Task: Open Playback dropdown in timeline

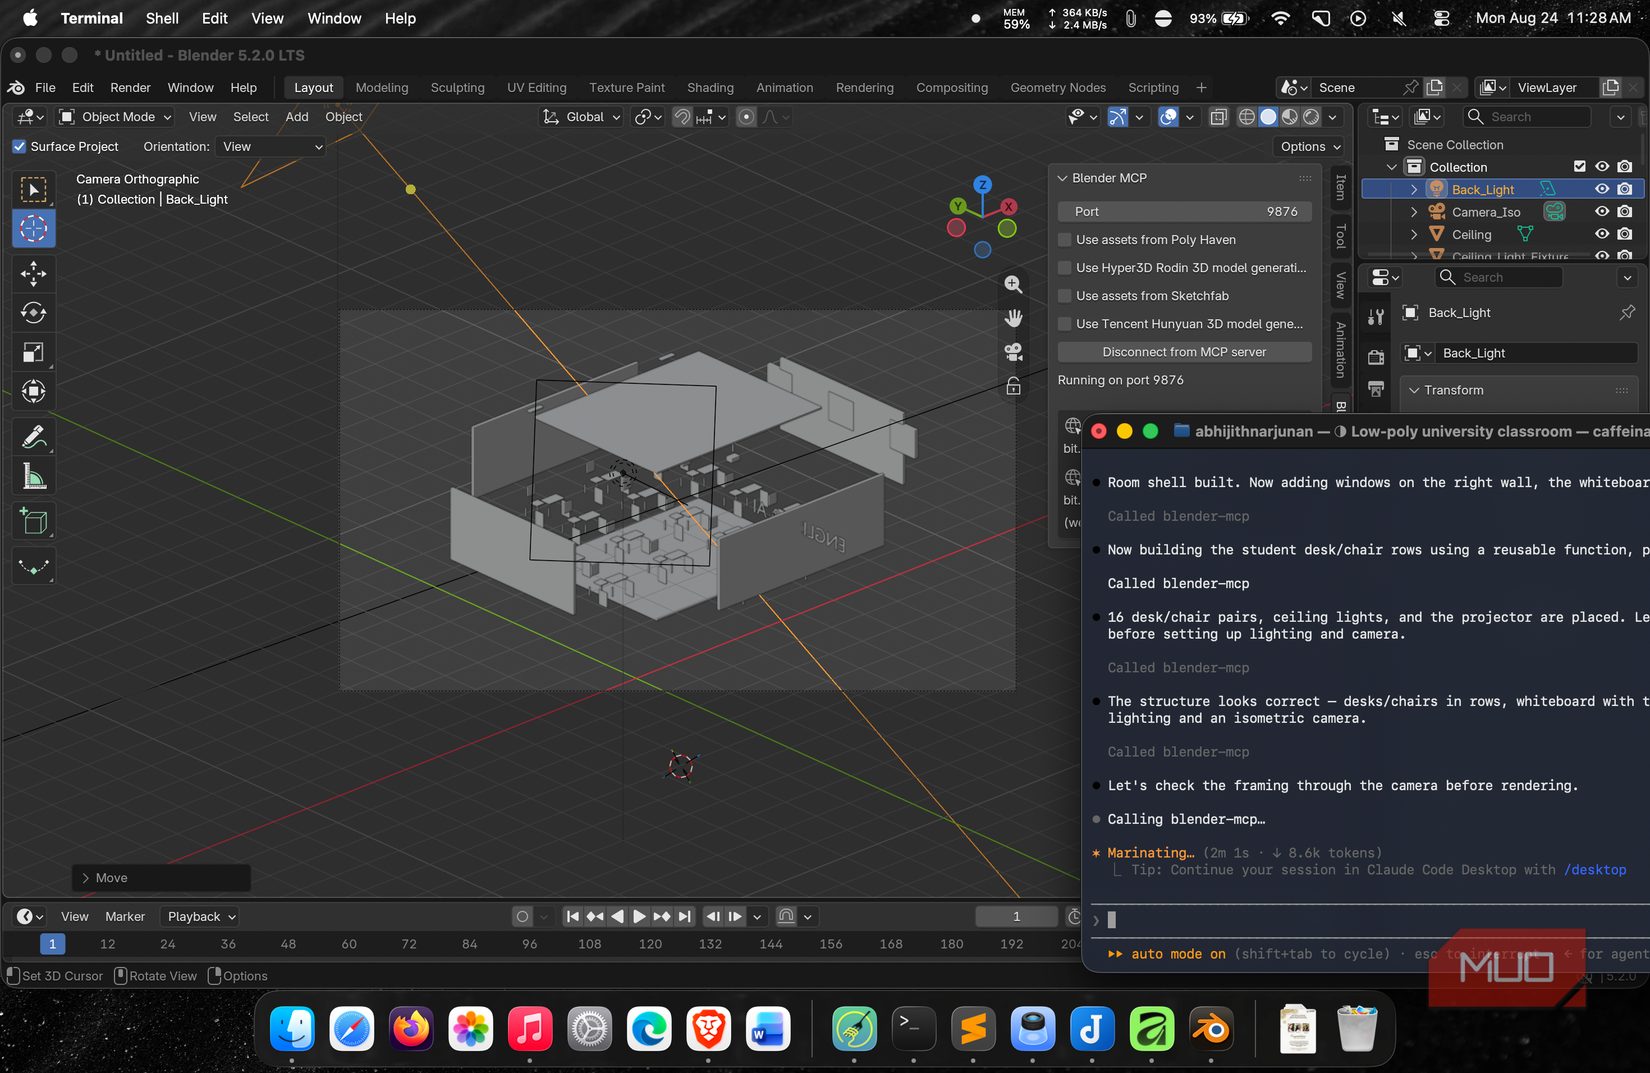Action: point(201,917)
